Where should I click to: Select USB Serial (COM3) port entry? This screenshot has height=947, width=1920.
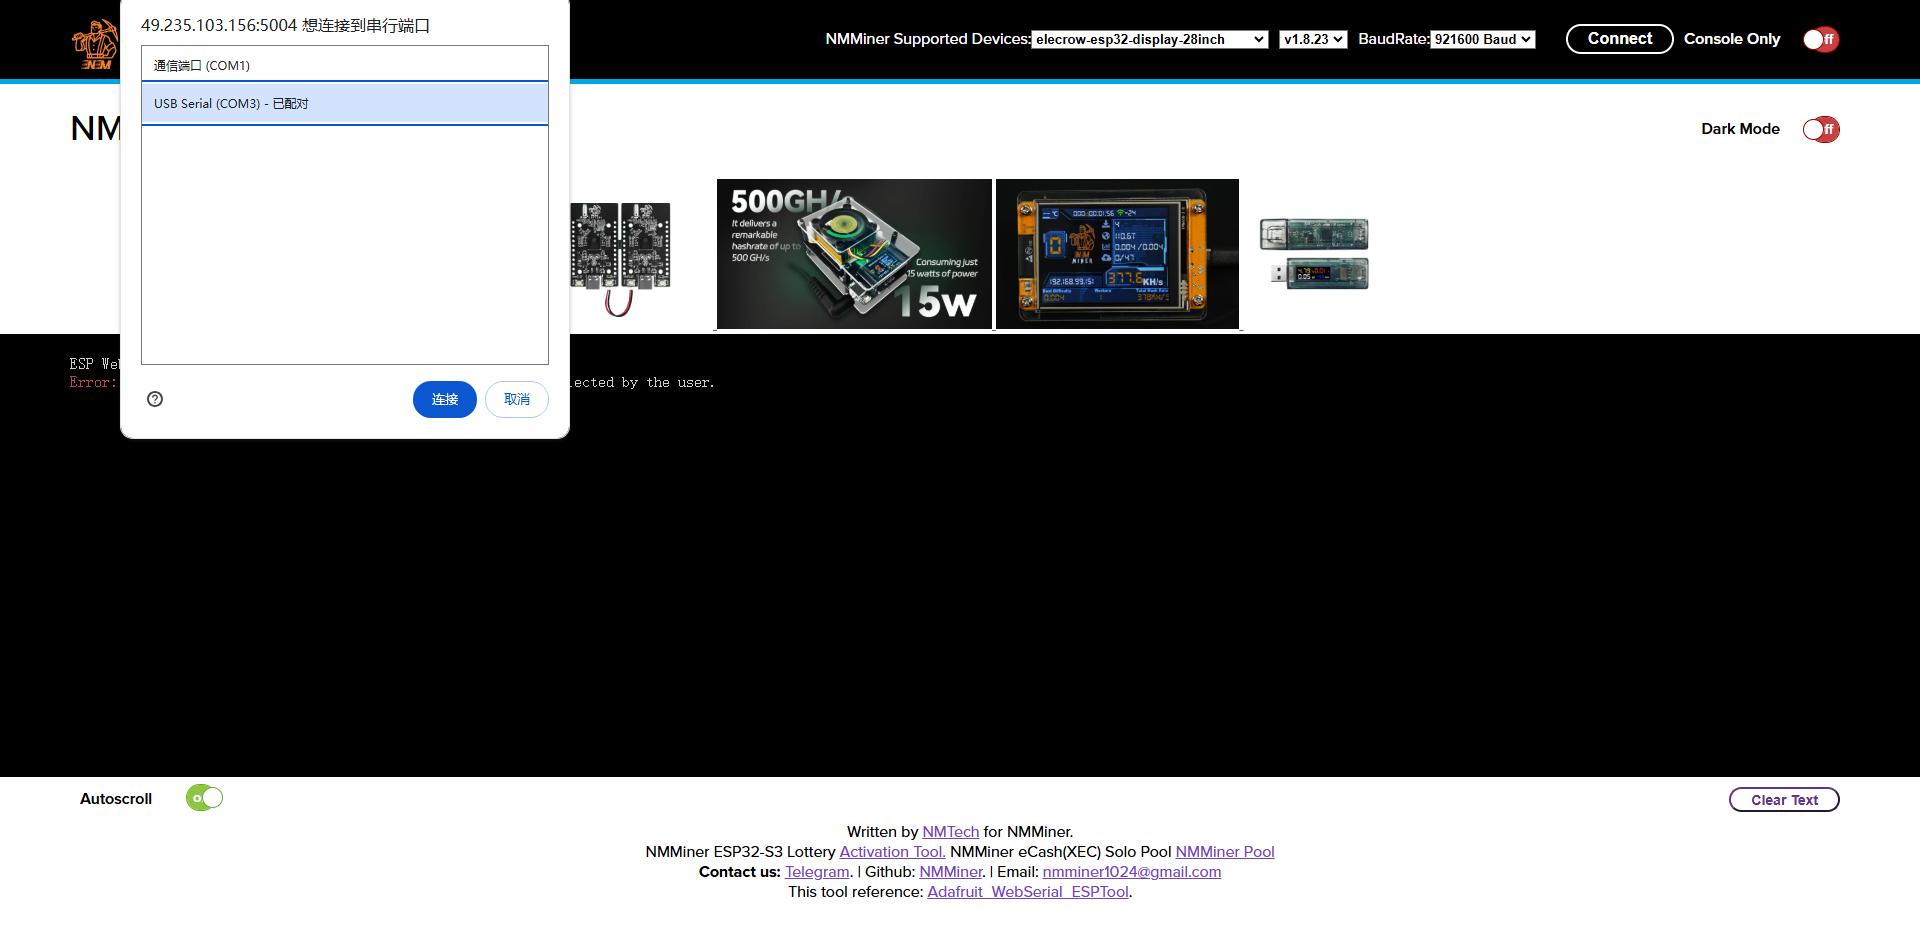point(344,104)
